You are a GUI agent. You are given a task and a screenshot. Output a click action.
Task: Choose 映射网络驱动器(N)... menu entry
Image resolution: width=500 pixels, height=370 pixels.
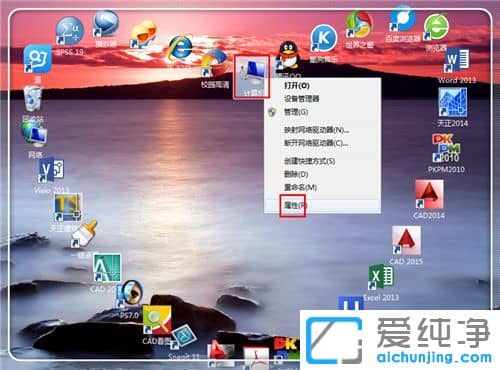click(316, 130)
